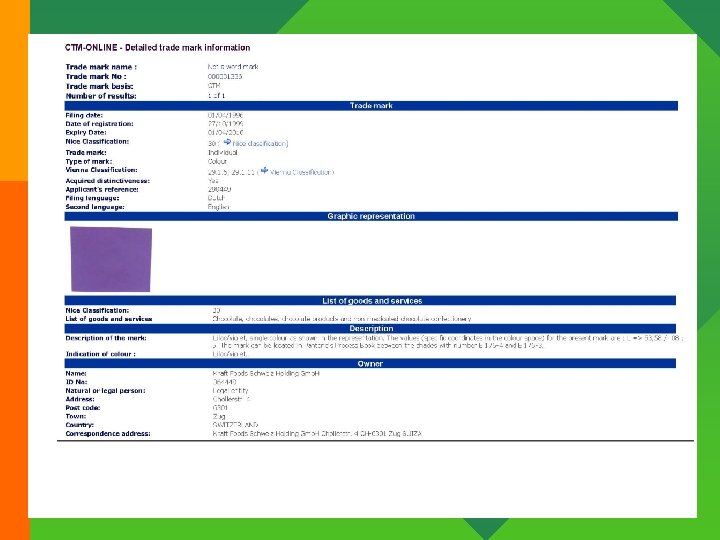Click the 'Description of the mark:' label

tap(106, 338)
